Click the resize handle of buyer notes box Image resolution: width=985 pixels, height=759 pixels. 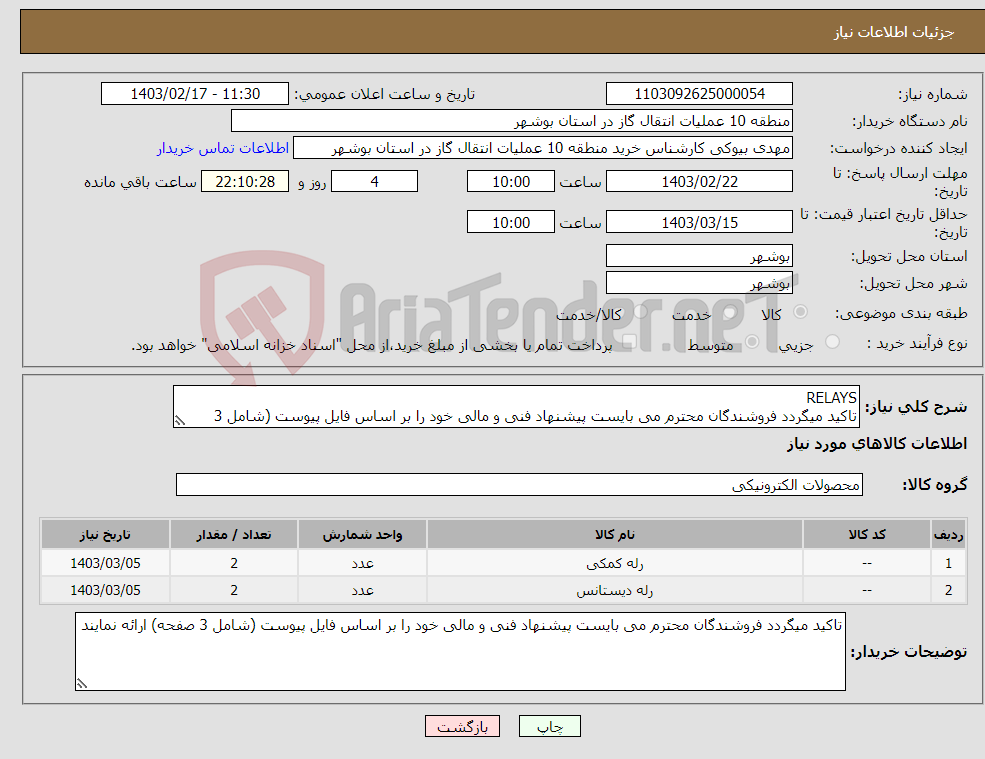[x=82, y=684]
